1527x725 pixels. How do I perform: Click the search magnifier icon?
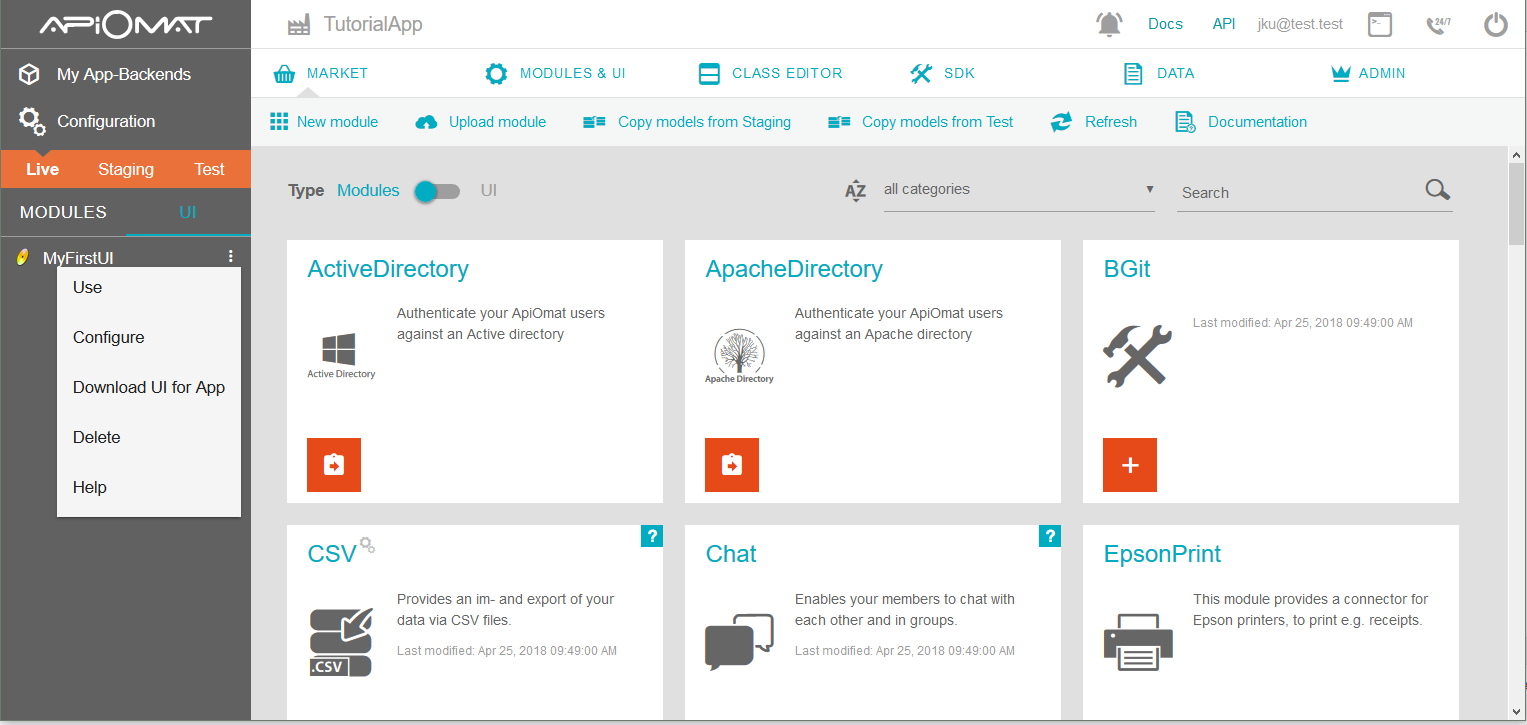[1438, 190]
